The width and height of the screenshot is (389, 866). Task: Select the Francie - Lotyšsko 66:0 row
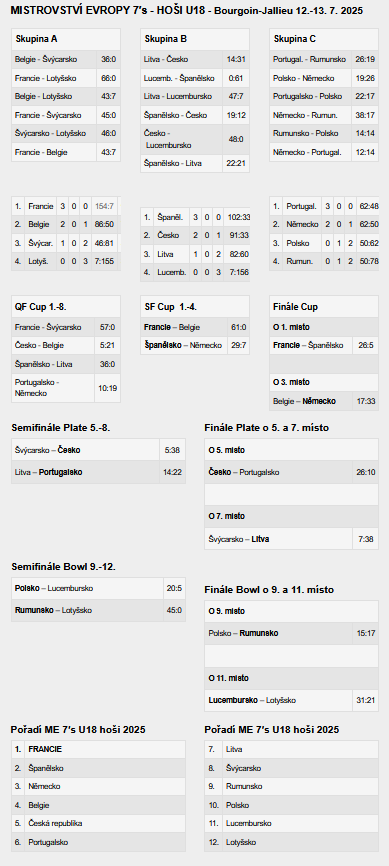(x=66, y=78)
